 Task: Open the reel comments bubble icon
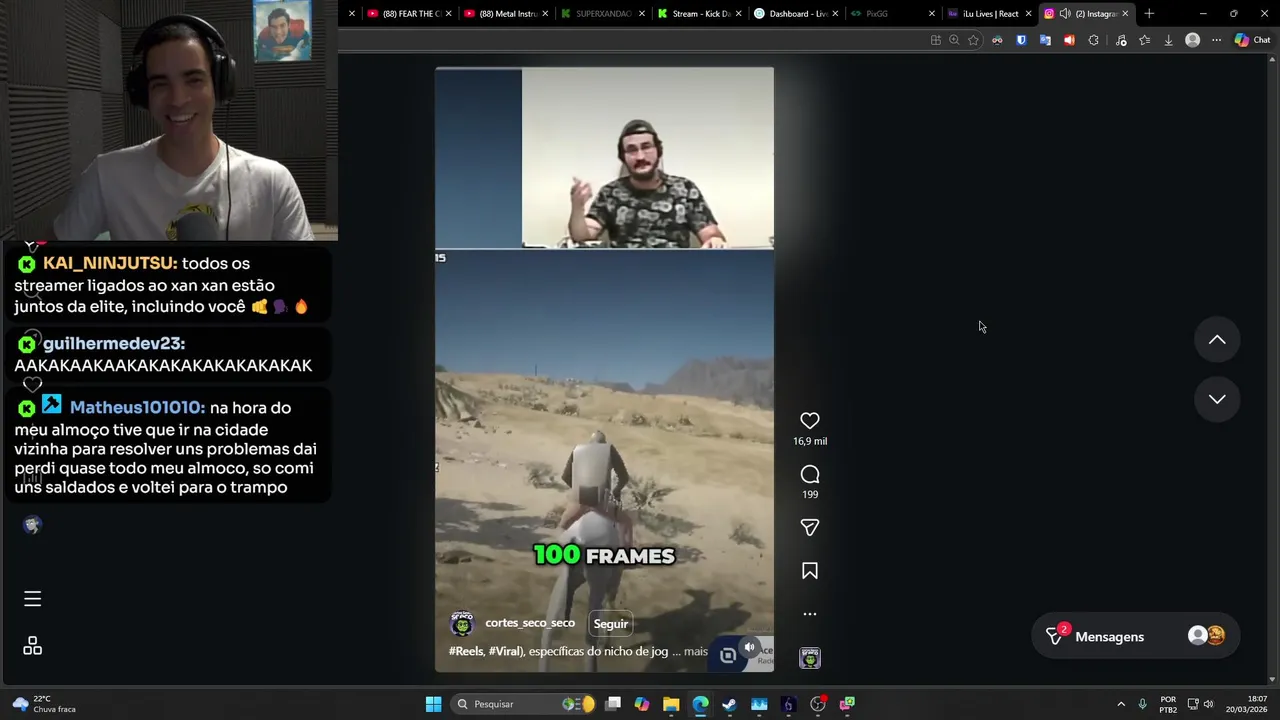tap(810, 474)
